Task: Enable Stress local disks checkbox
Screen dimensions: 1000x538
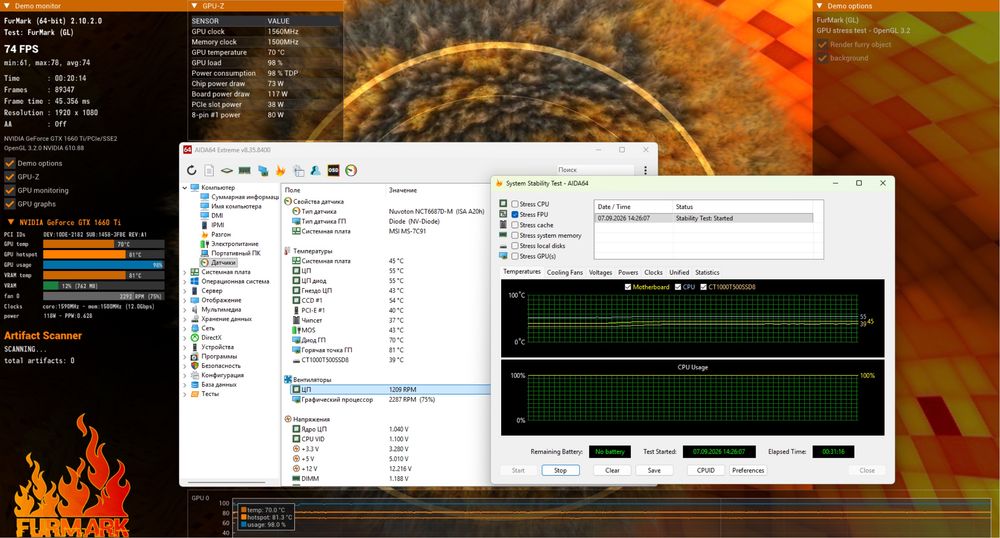Action: click(x=515, y=246)
